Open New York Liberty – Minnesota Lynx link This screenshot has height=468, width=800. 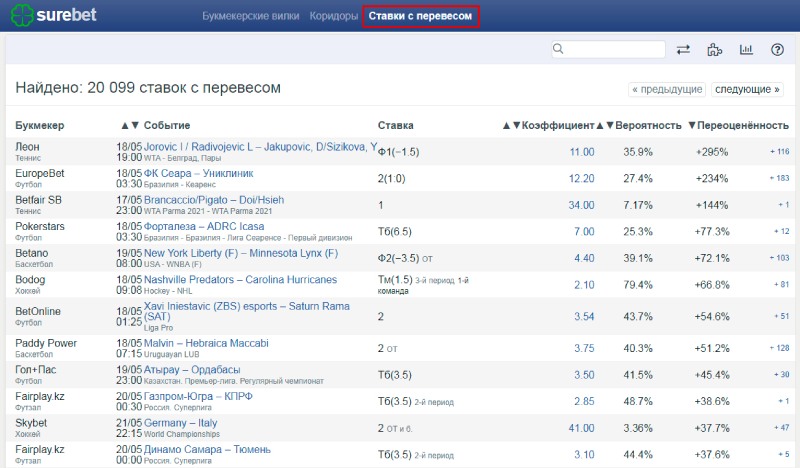[241, 253]
